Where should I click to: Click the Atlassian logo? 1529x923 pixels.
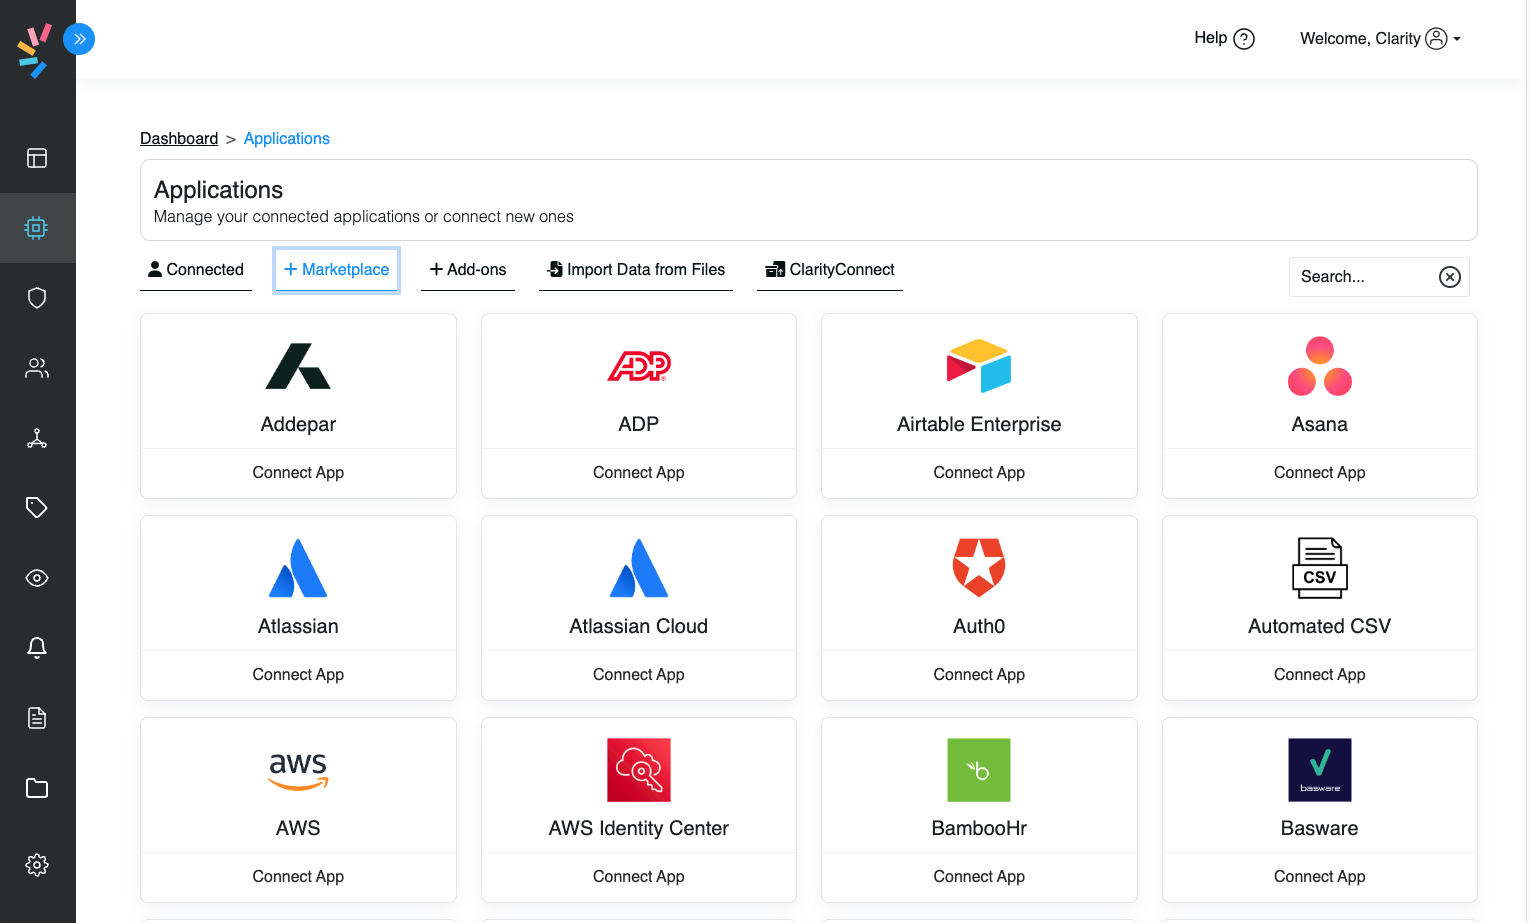coord(298,568)
